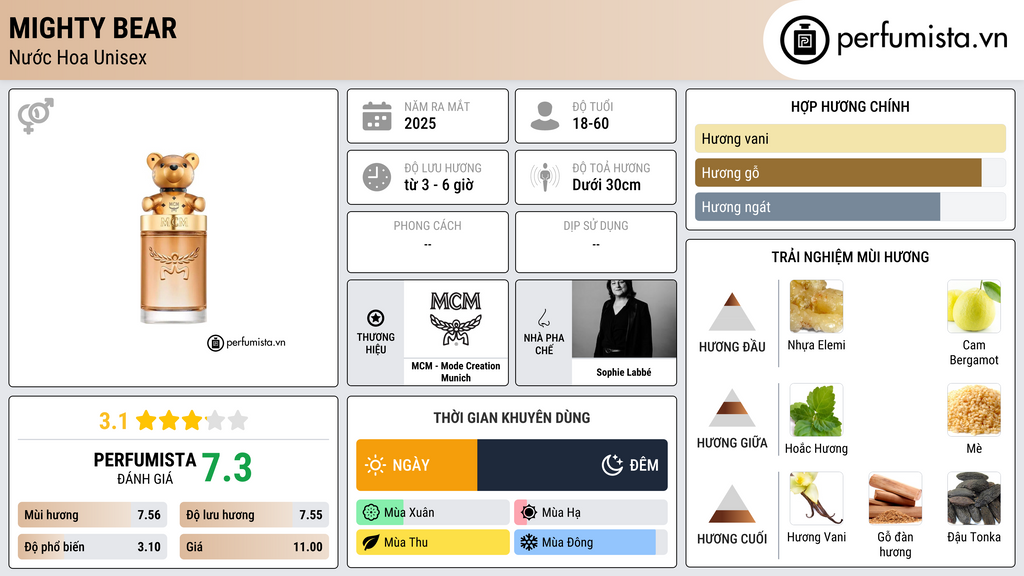Click the Mùa Hạ season bar

tap(590, 513)
